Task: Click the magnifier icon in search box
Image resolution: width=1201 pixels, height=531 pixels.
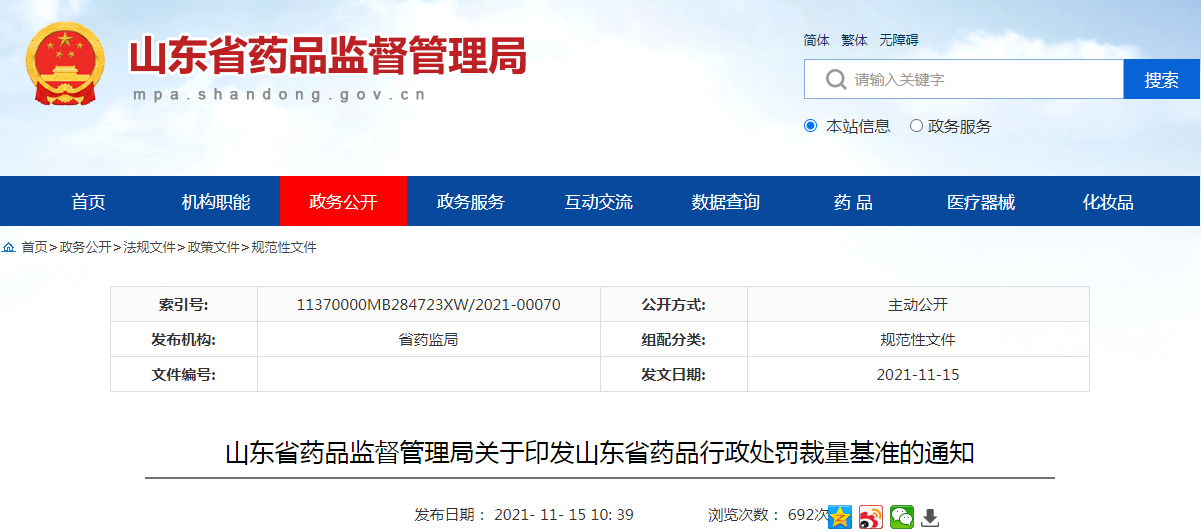Action: (x=836, y=79)
